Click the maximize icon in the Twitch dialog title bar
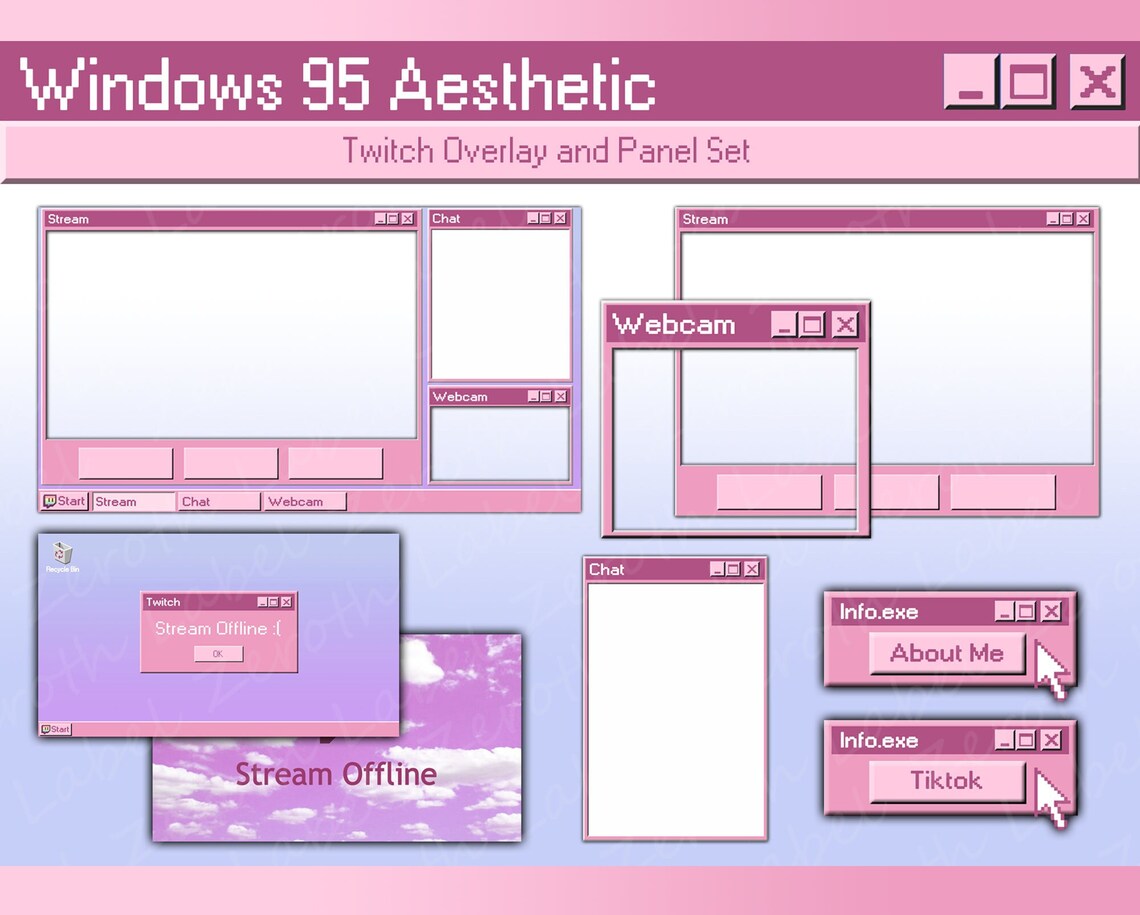This screenshot has width=1140, height=915. tap(273, 603)
